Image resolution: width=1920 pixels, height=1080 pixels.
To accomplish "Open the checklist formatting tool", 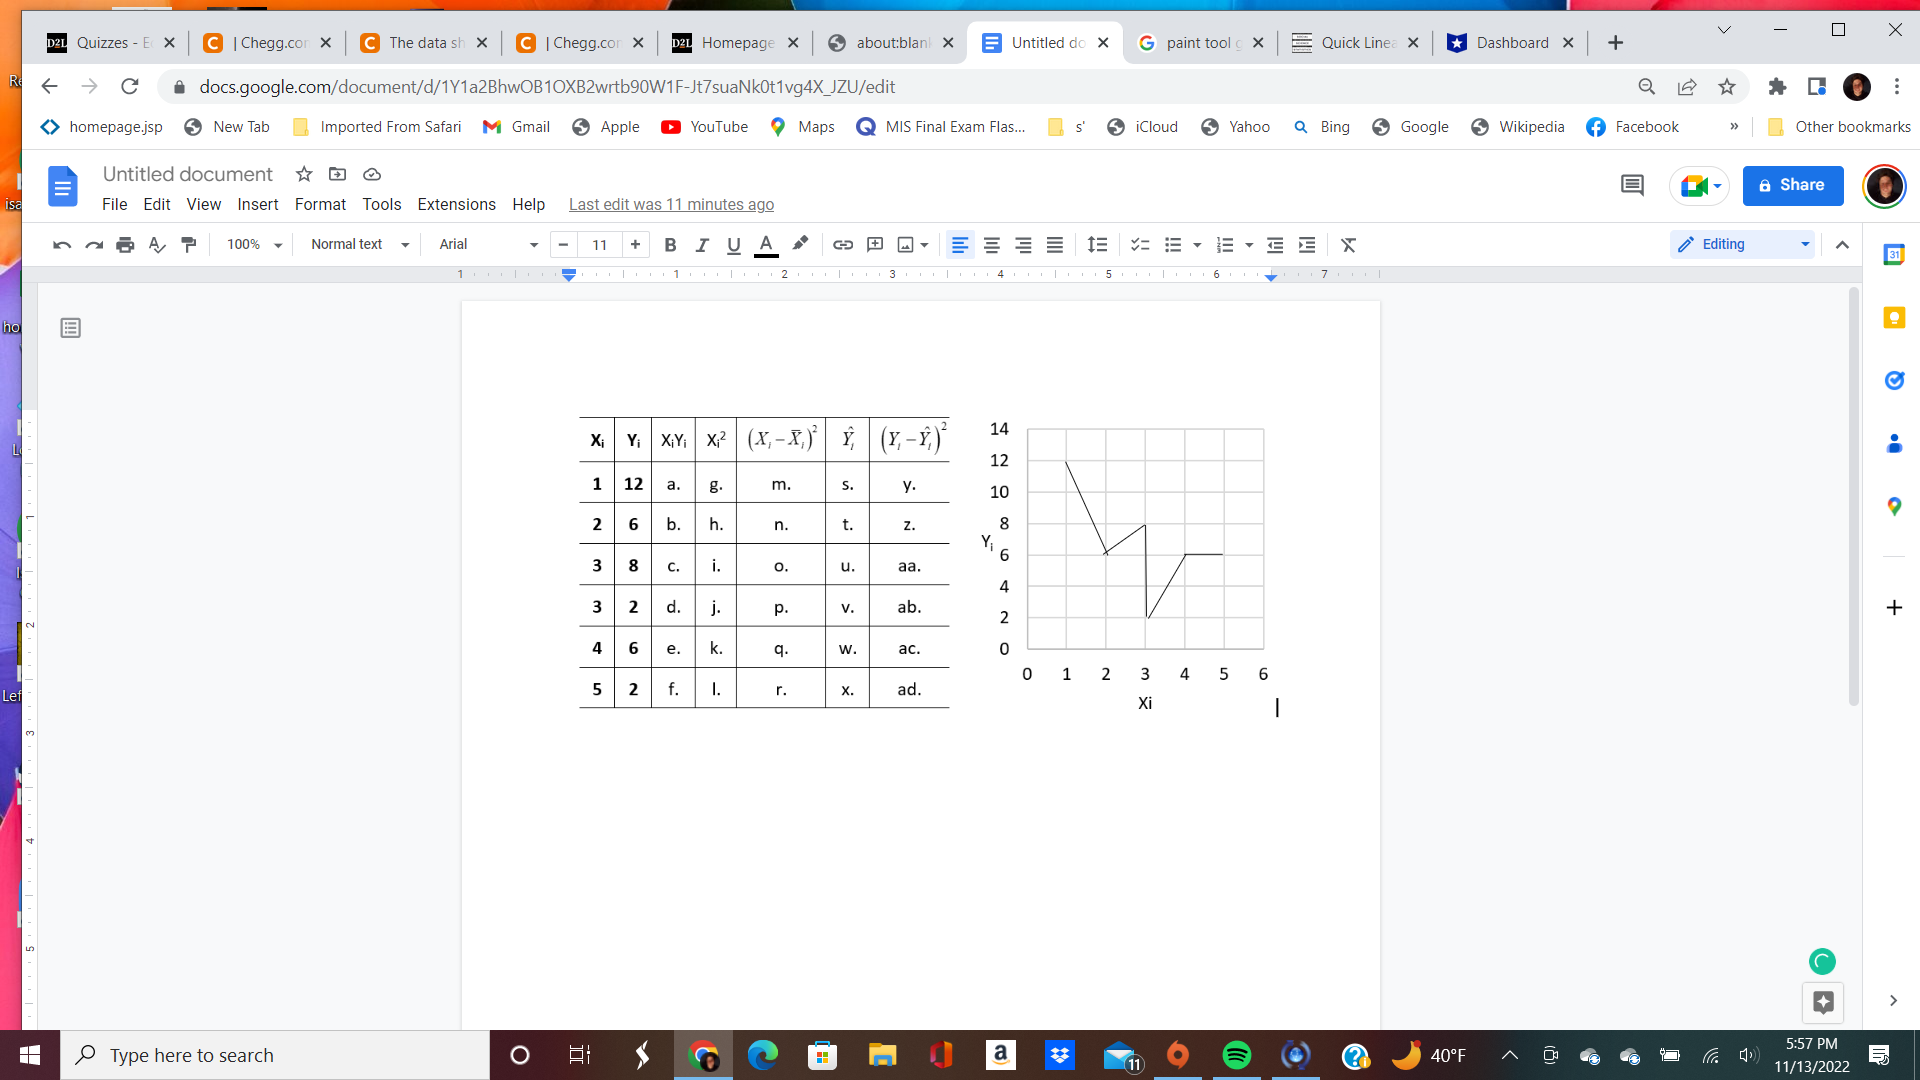I will pyautogui.click(x=1140, y=245).
